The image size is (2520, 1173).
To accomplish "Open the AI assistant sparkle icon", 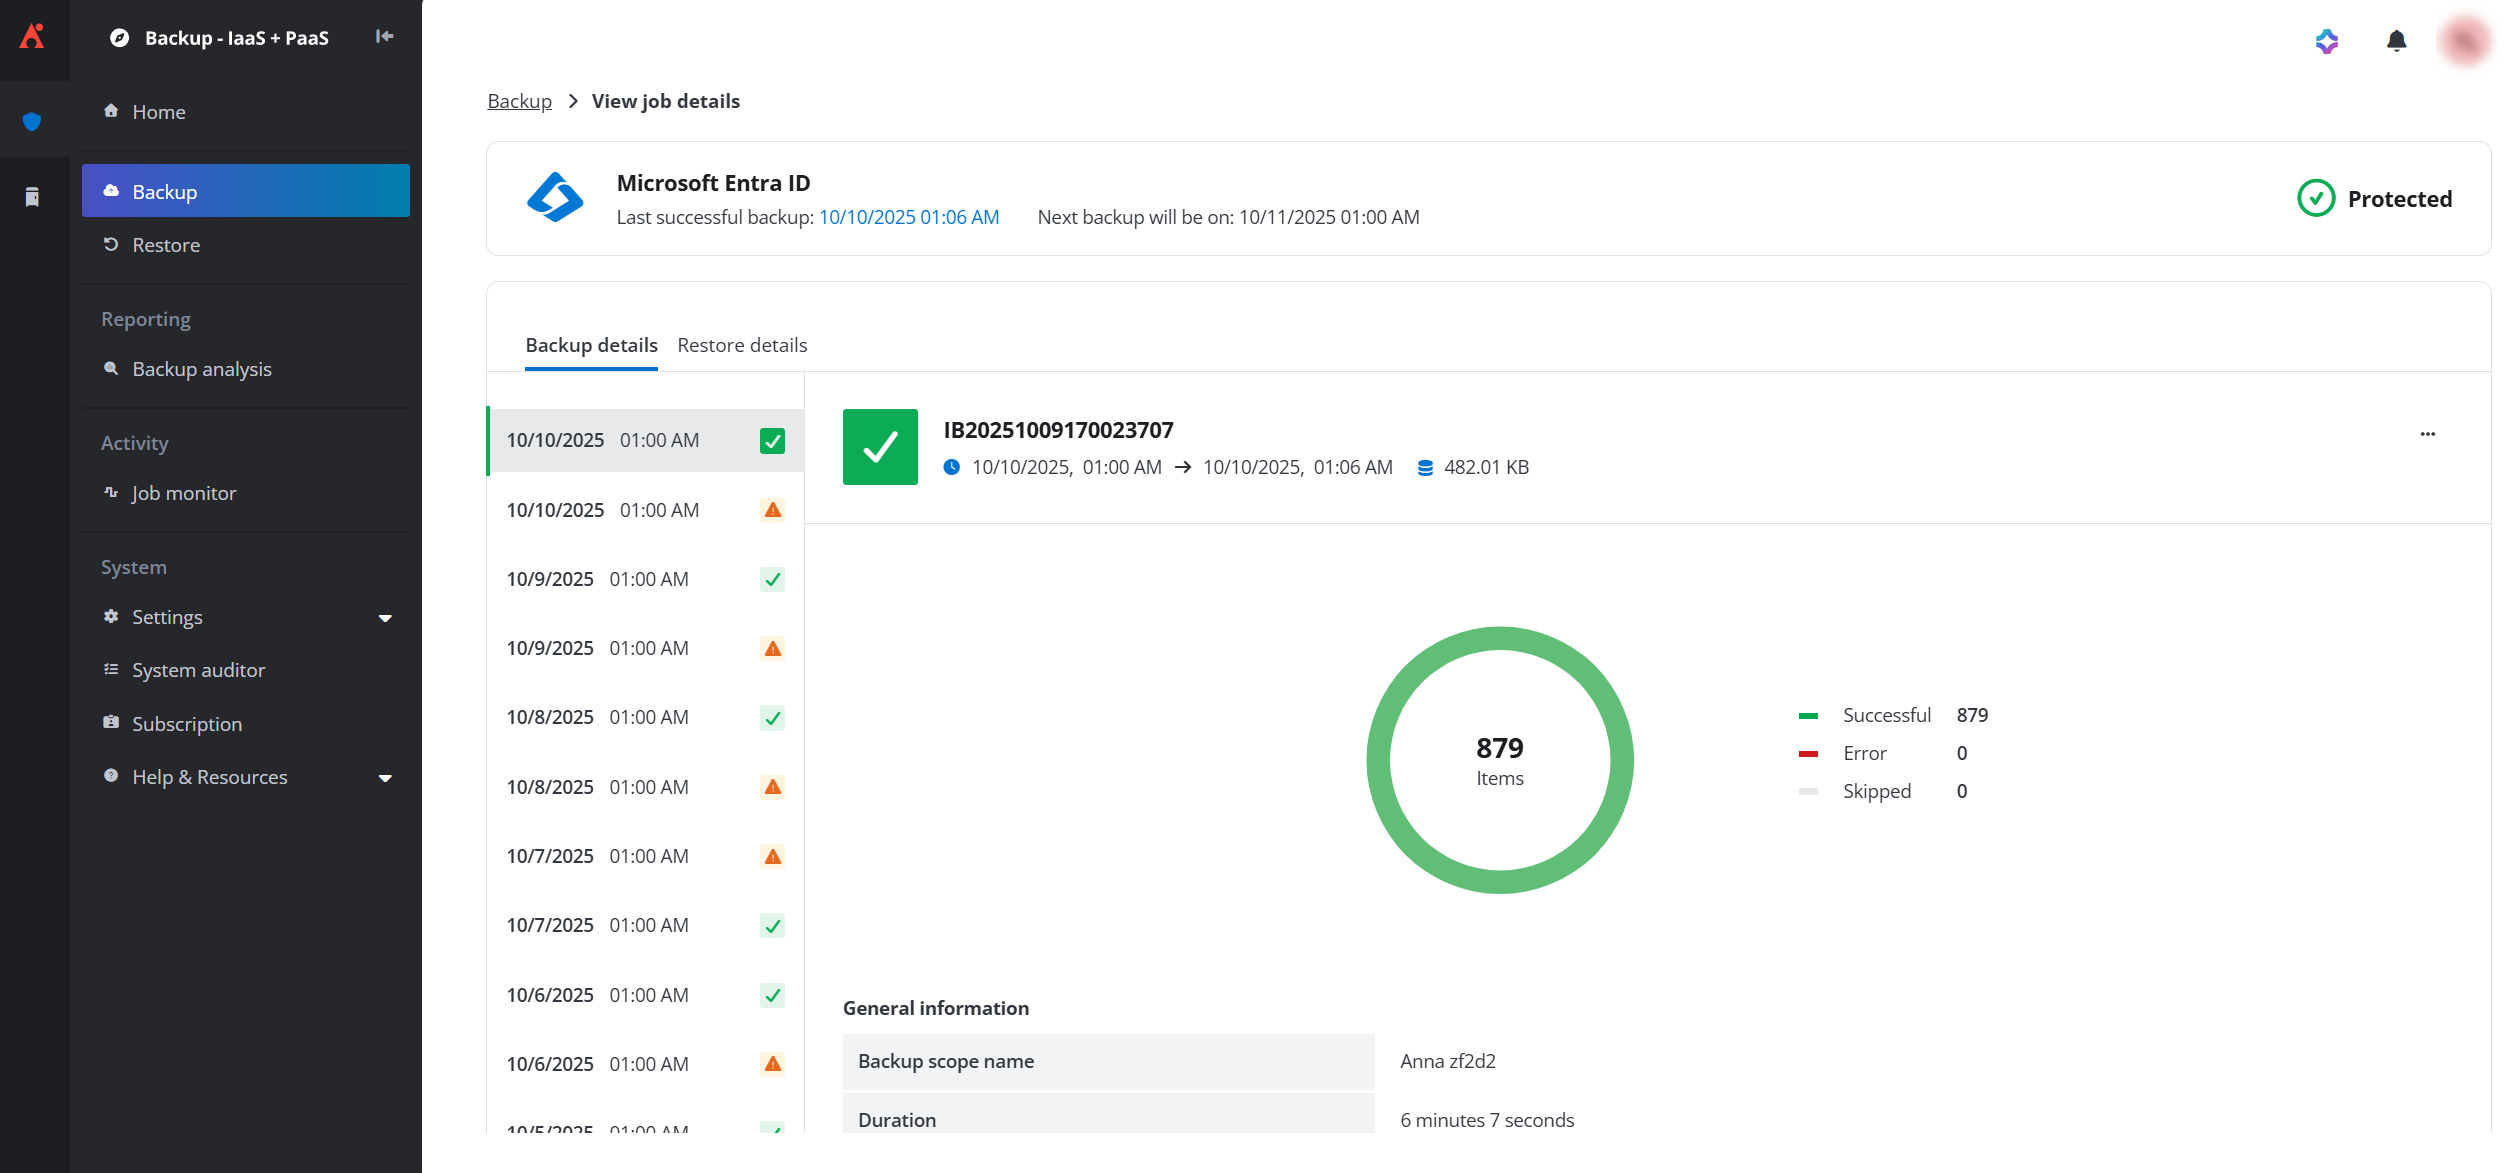I will [2327, 41].
